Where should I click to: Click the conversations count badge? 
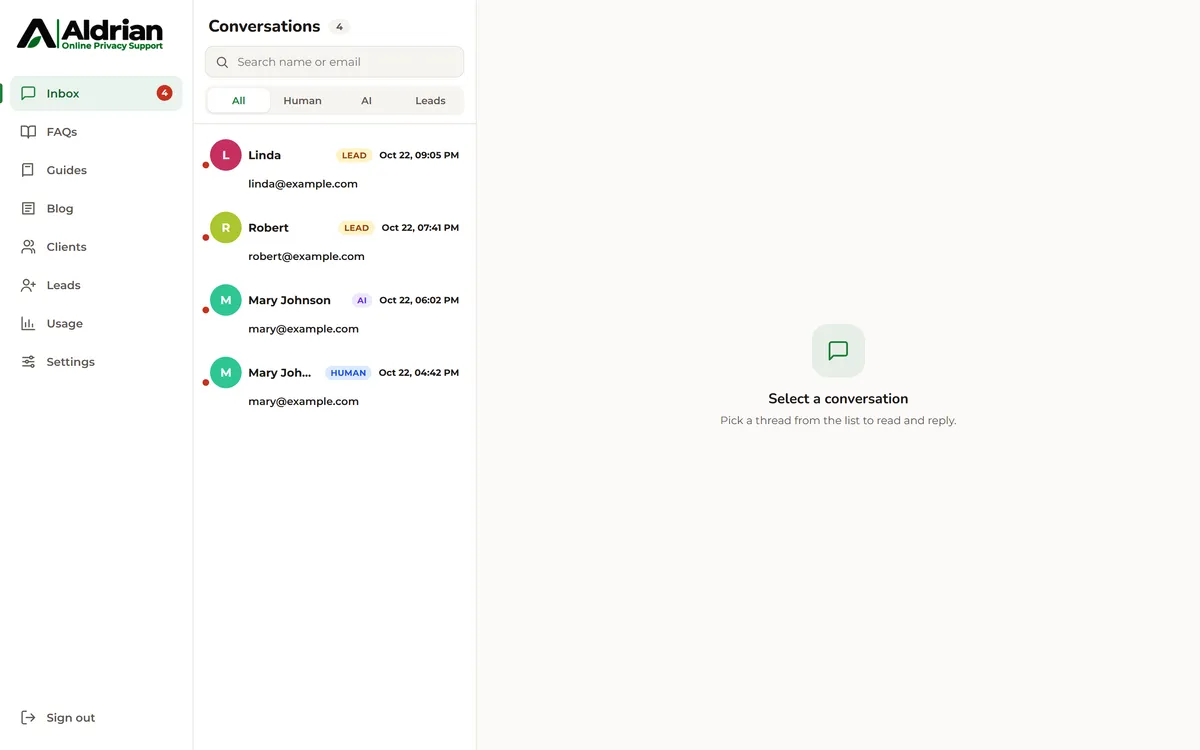coord(339,27)
